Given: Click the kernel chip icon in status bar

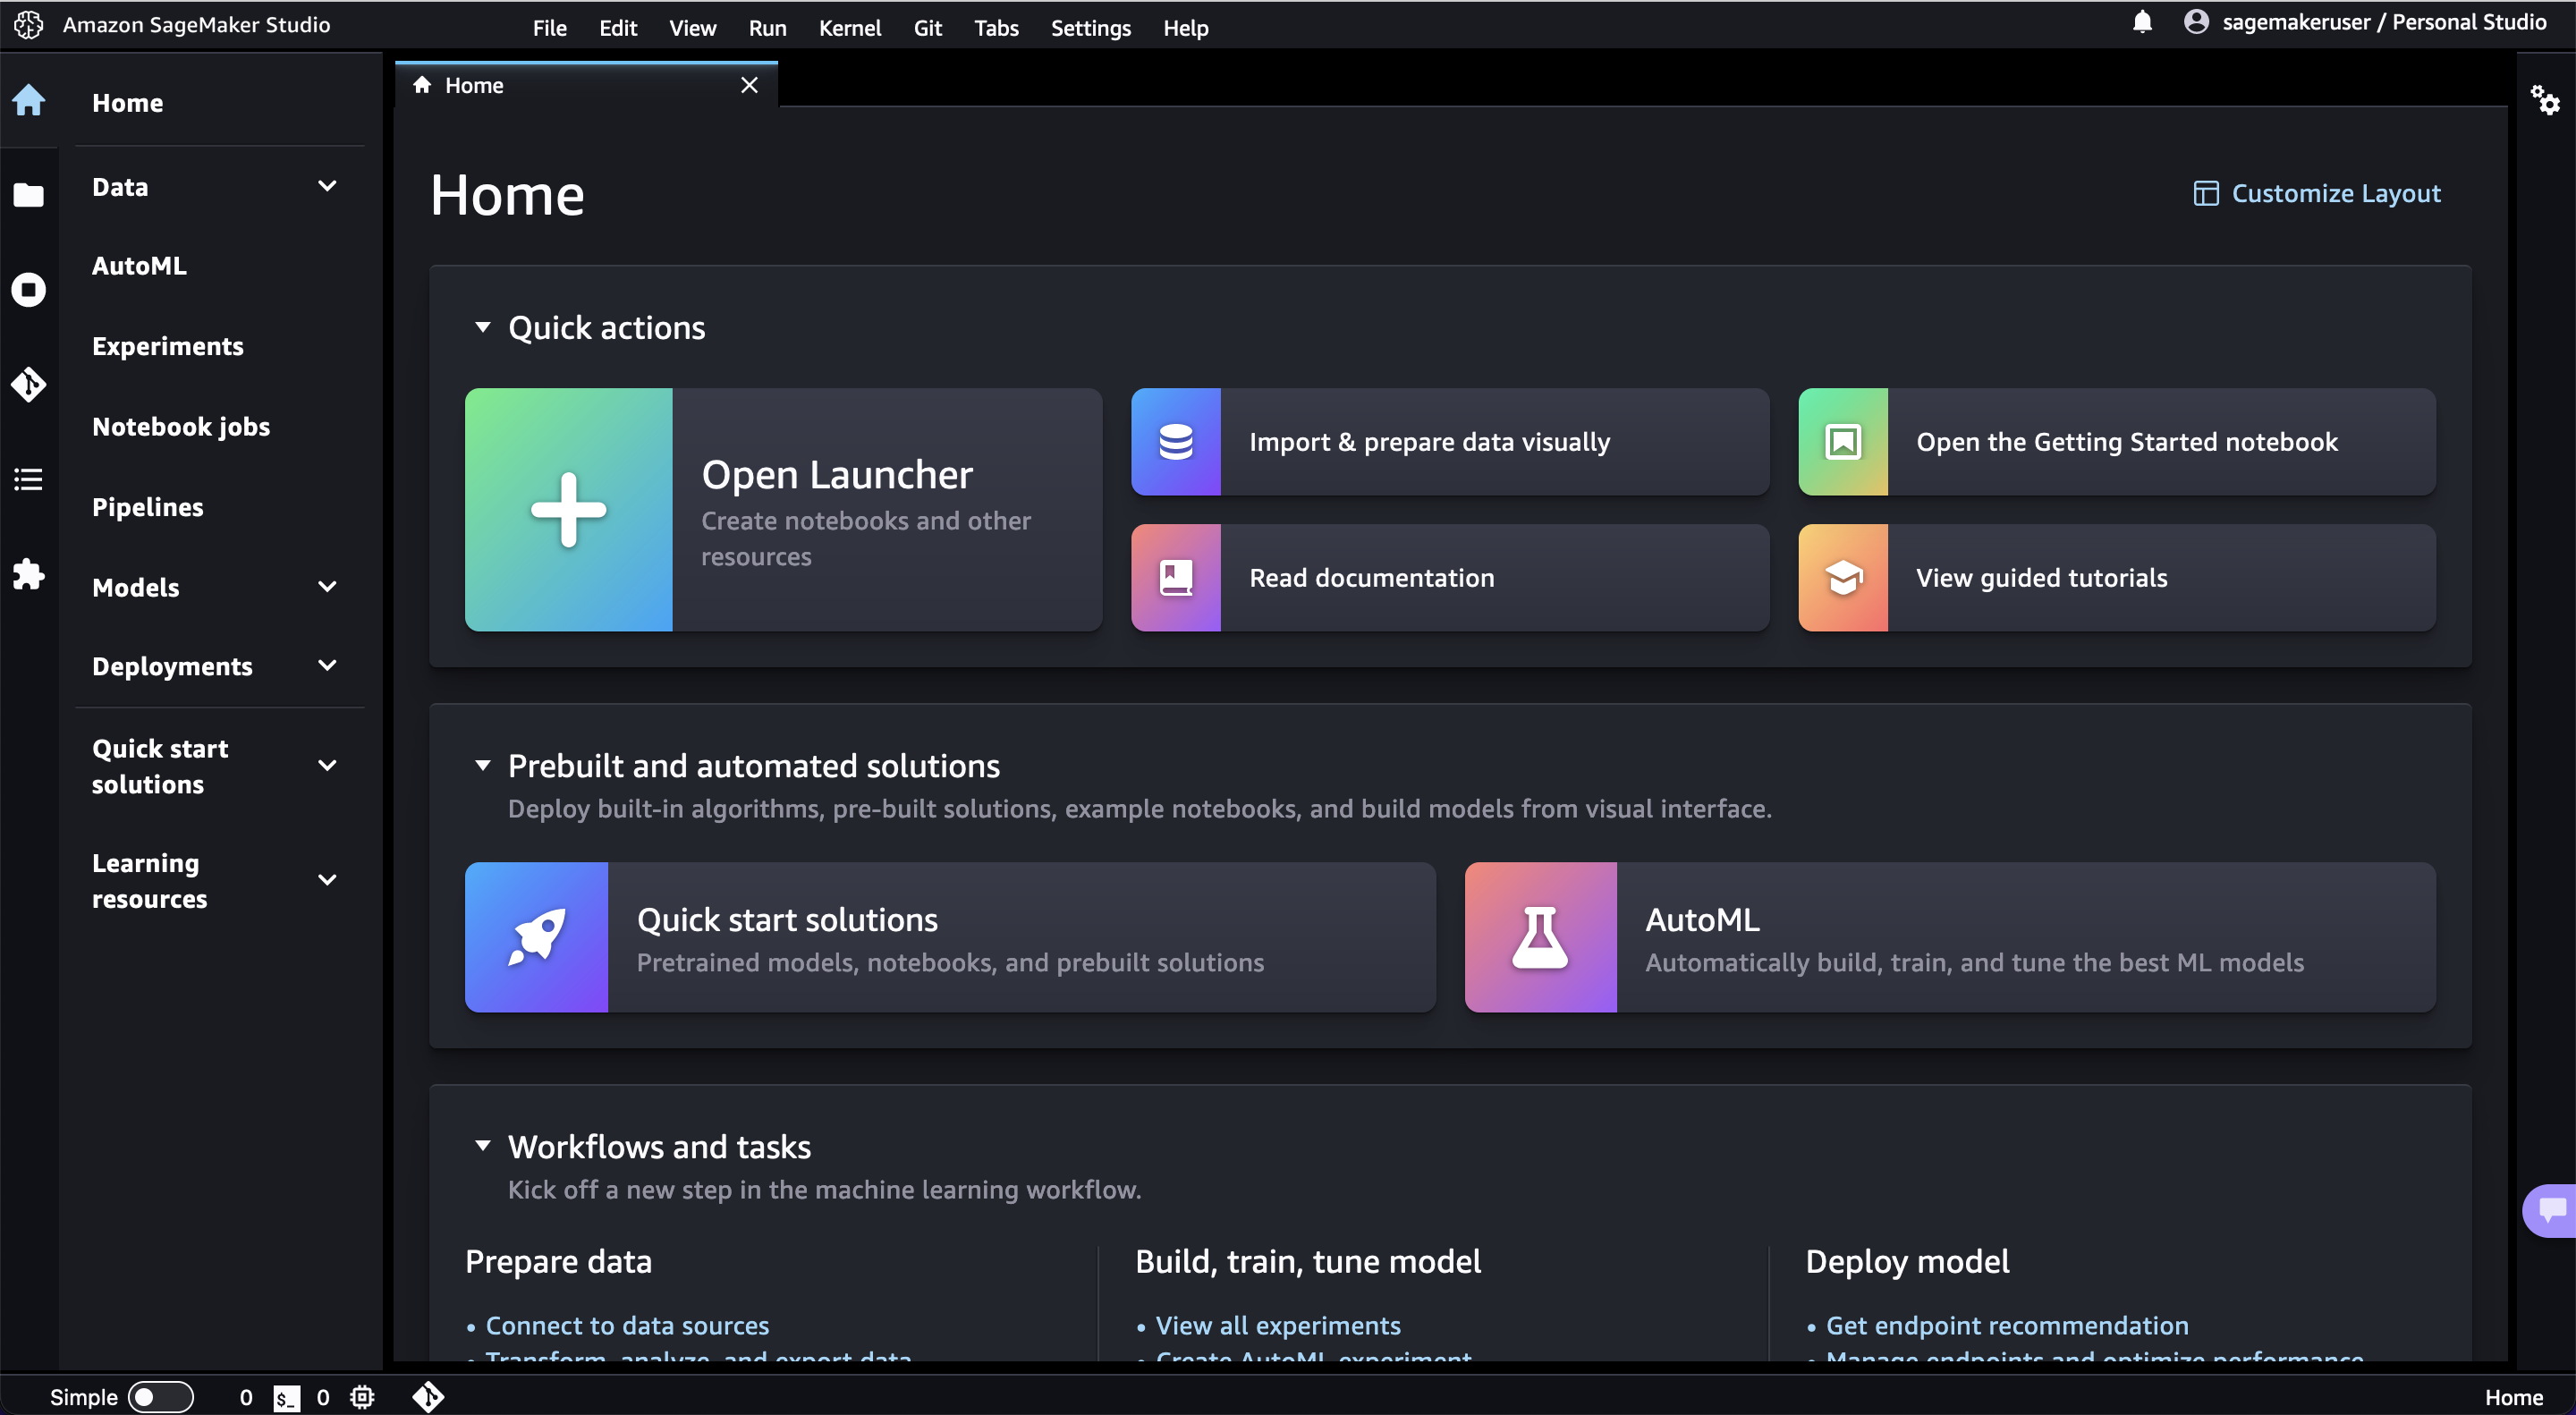Looking at the screenshot, I should [362, 1397].
